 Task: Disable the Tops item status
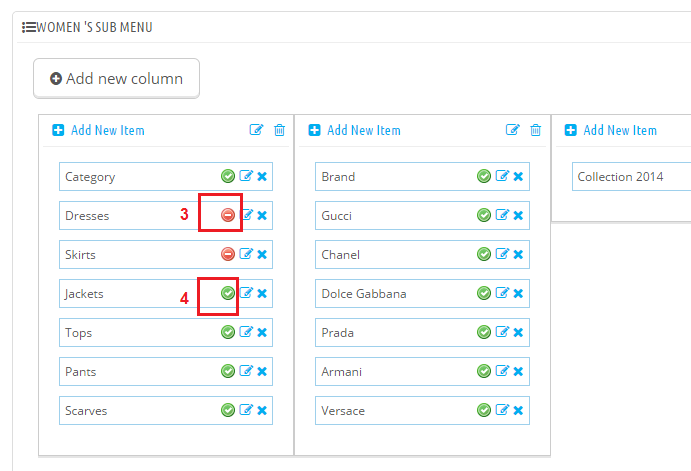click(228, 332)
